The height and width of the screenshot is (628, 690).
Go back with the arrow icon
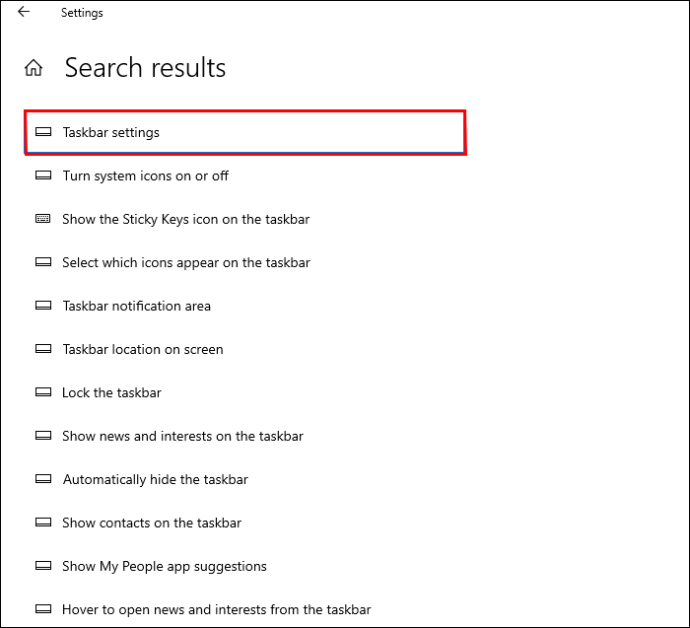pos(23,12)
